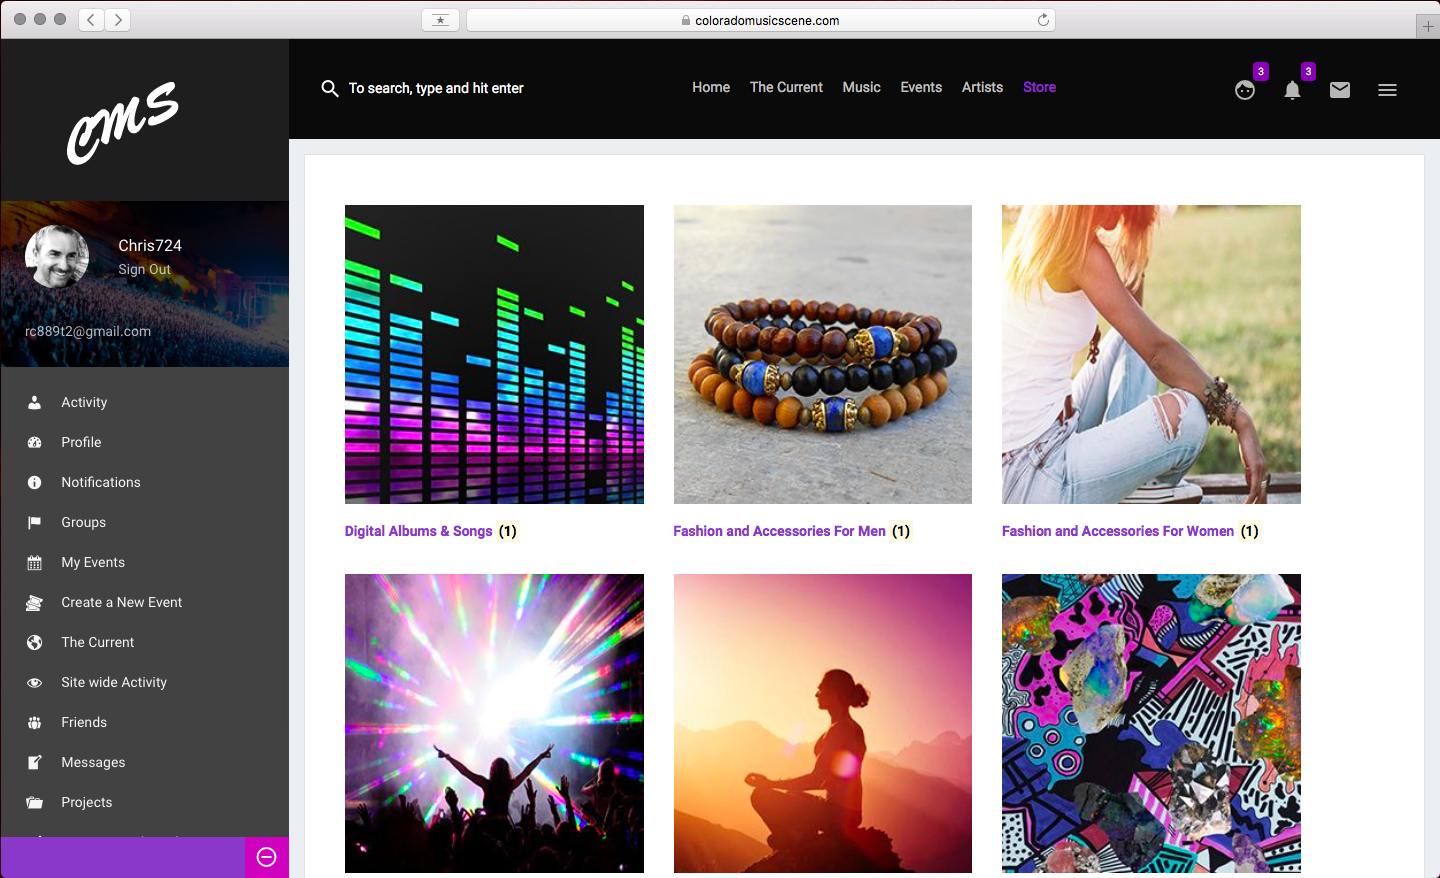The width and height of the screenshot is (1440, 878).
Task: Go to The Current in top navigation
Action: coord(786,88)
